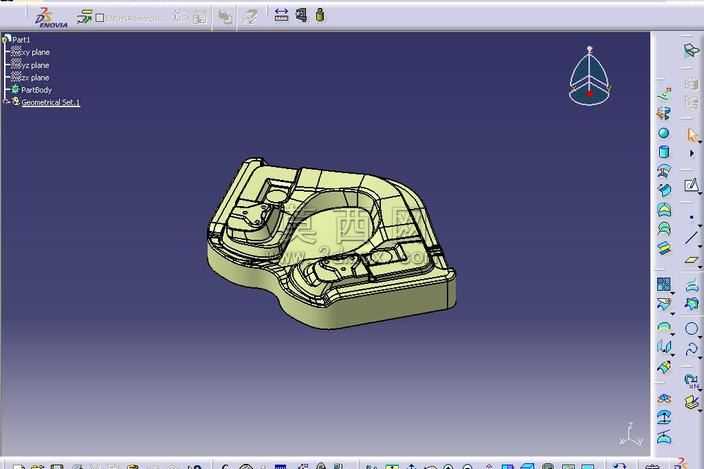Click the extrapolate surface icon

tap(664, 368)
